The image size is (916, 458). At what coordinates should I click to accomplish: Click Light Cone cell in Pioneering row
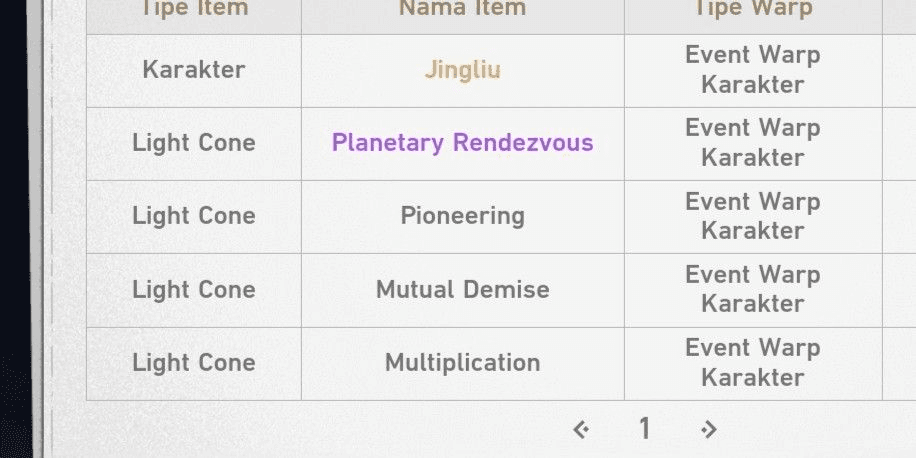[194, 216]
